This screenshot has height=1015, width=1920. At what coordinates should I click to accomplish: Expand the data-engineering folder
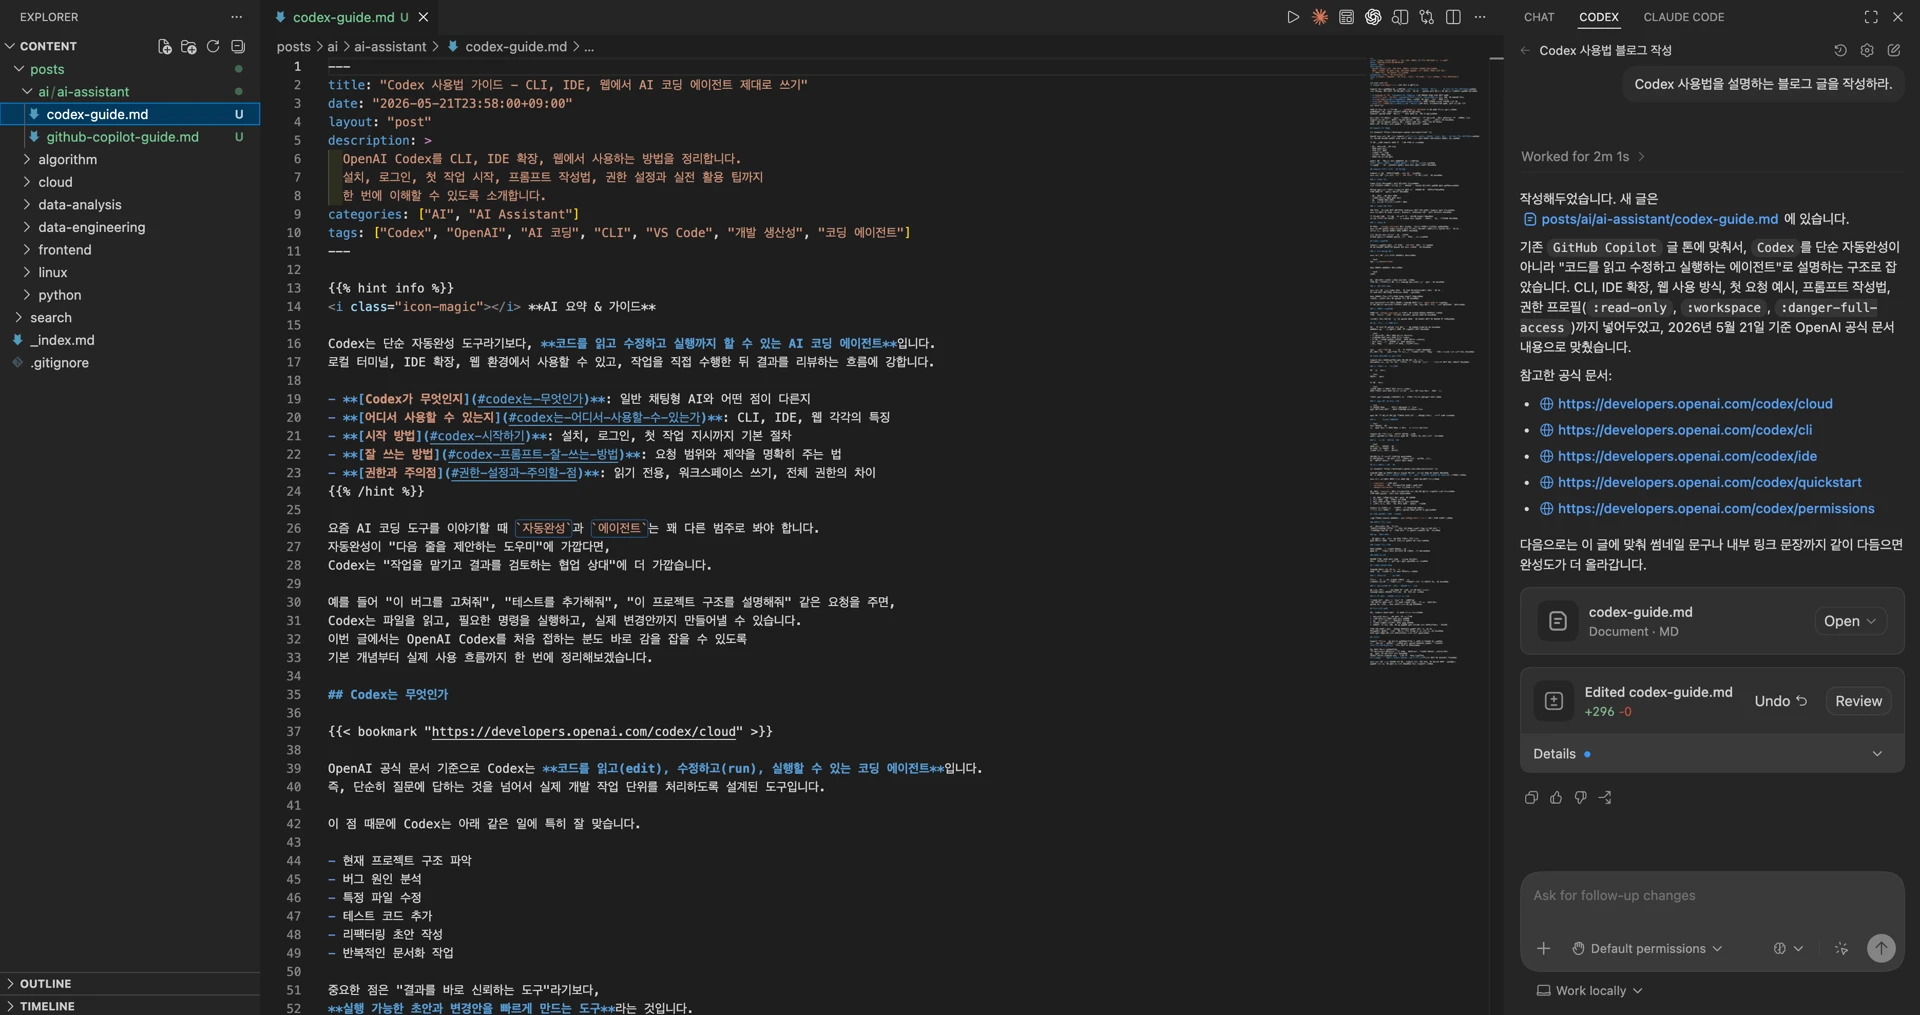click(130, 227)
